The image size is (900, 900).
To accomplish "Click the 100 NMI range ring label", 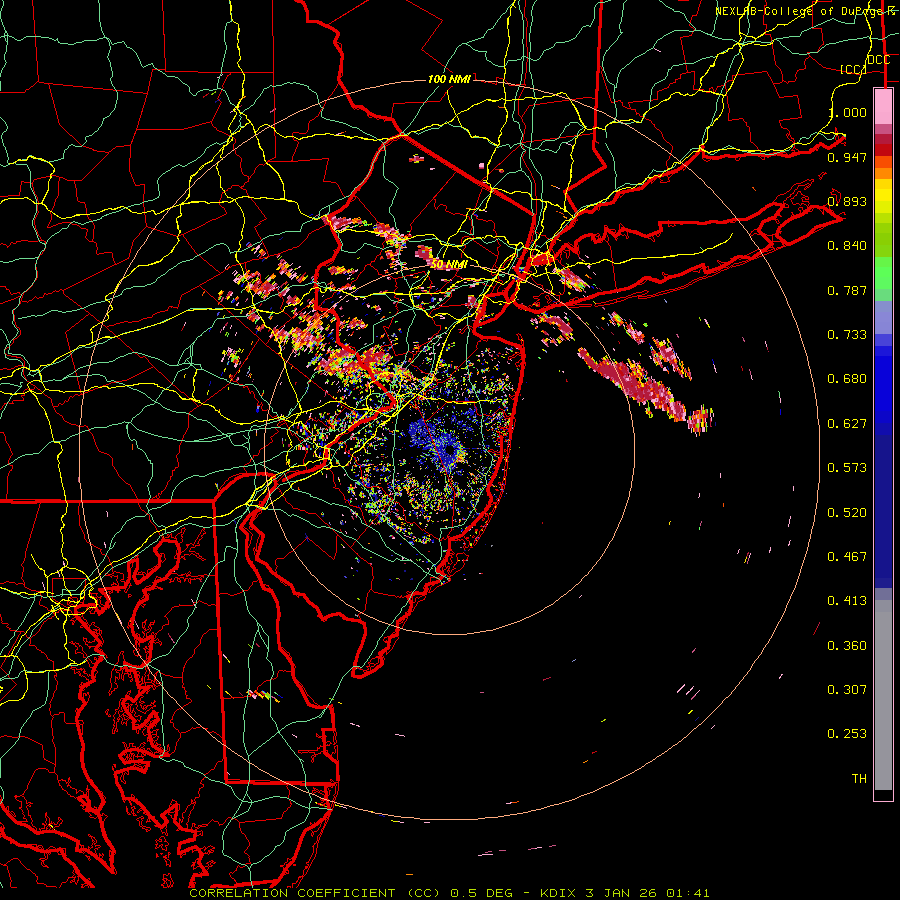I will [449, 79].
